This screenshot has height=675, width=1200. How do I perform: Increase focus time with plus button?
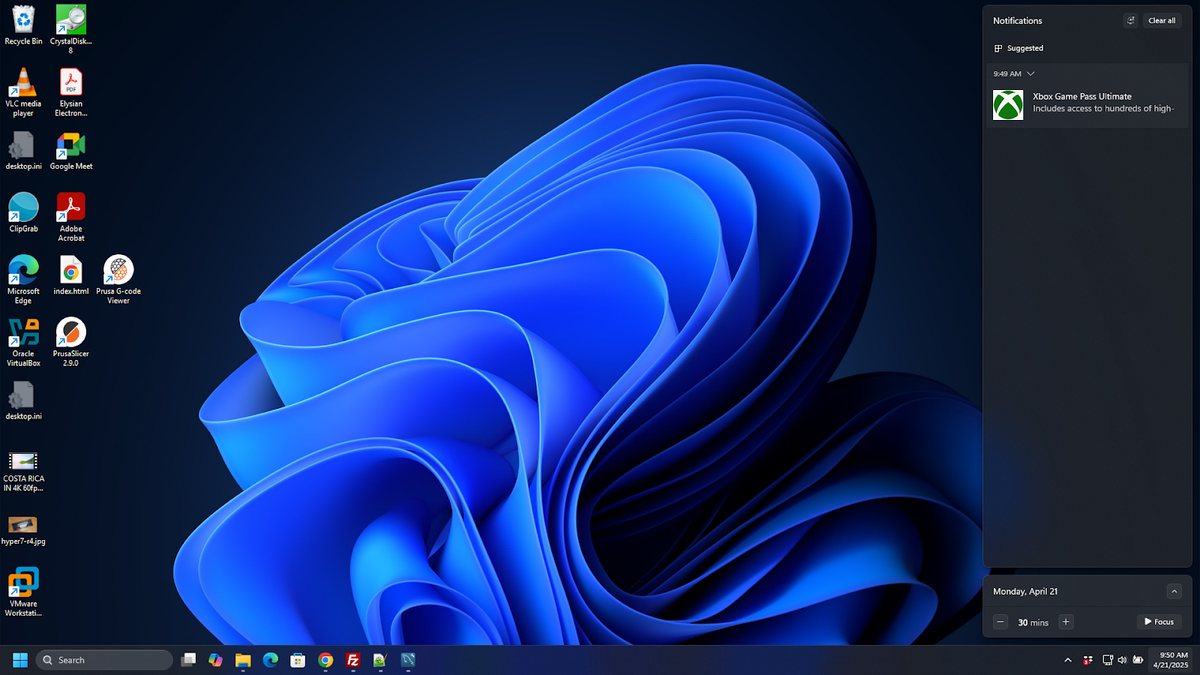point(1066,622)
